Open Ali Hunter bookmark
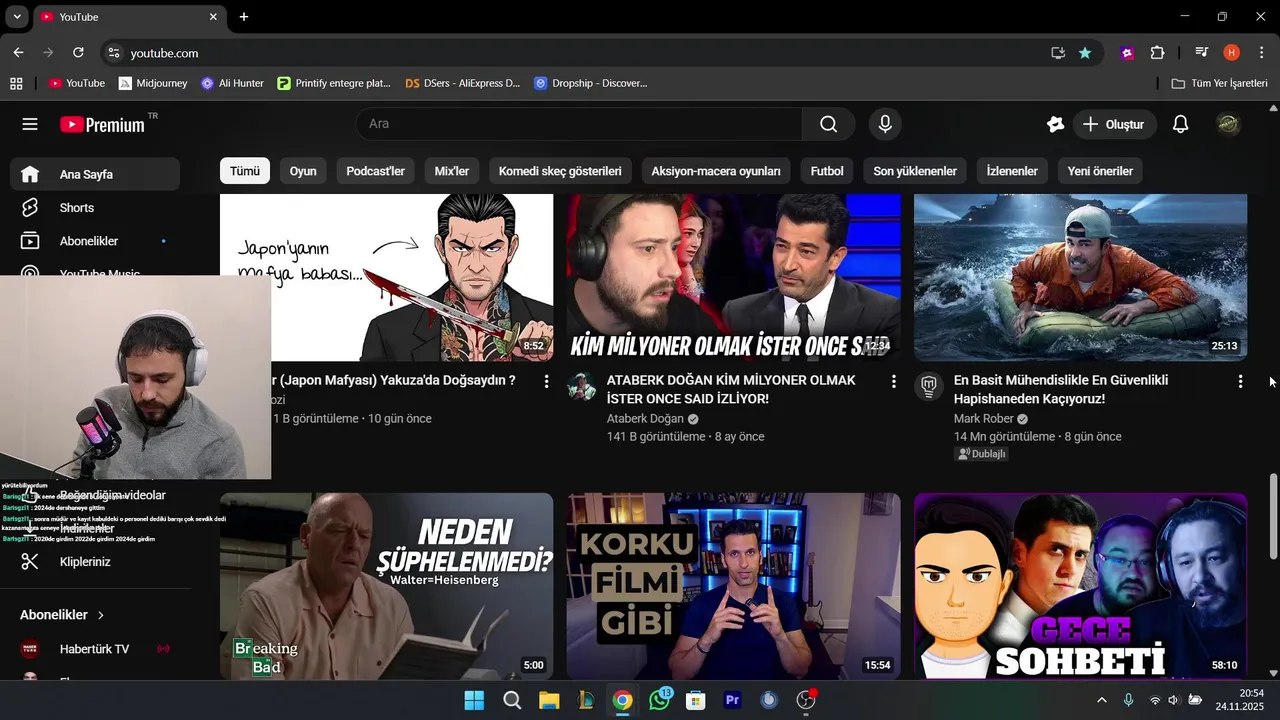Image resolution: width=1280 pixels, height=720 pixels. [x=232, y=83]
